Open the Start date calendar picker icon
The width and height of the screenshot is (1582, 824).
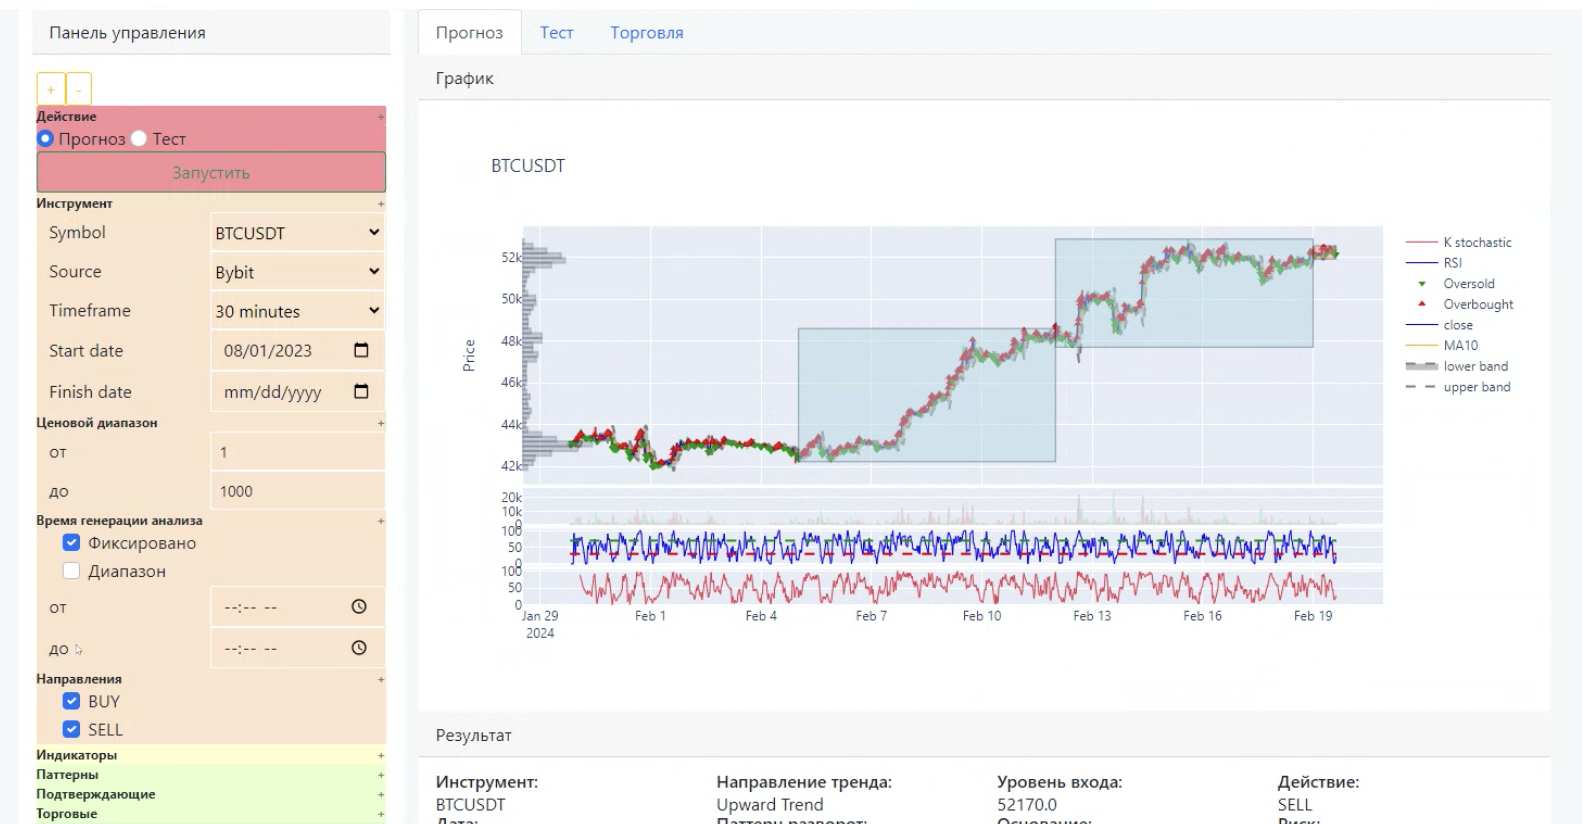[361, 351]
